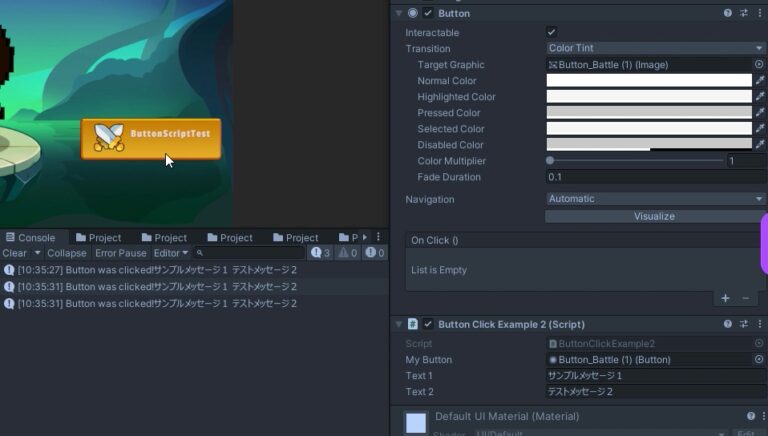Click the Color Multiplier value field
Image resolution: width=768 pixels, height=436 pixels.
pyautogui.click(x=746, y=160)
